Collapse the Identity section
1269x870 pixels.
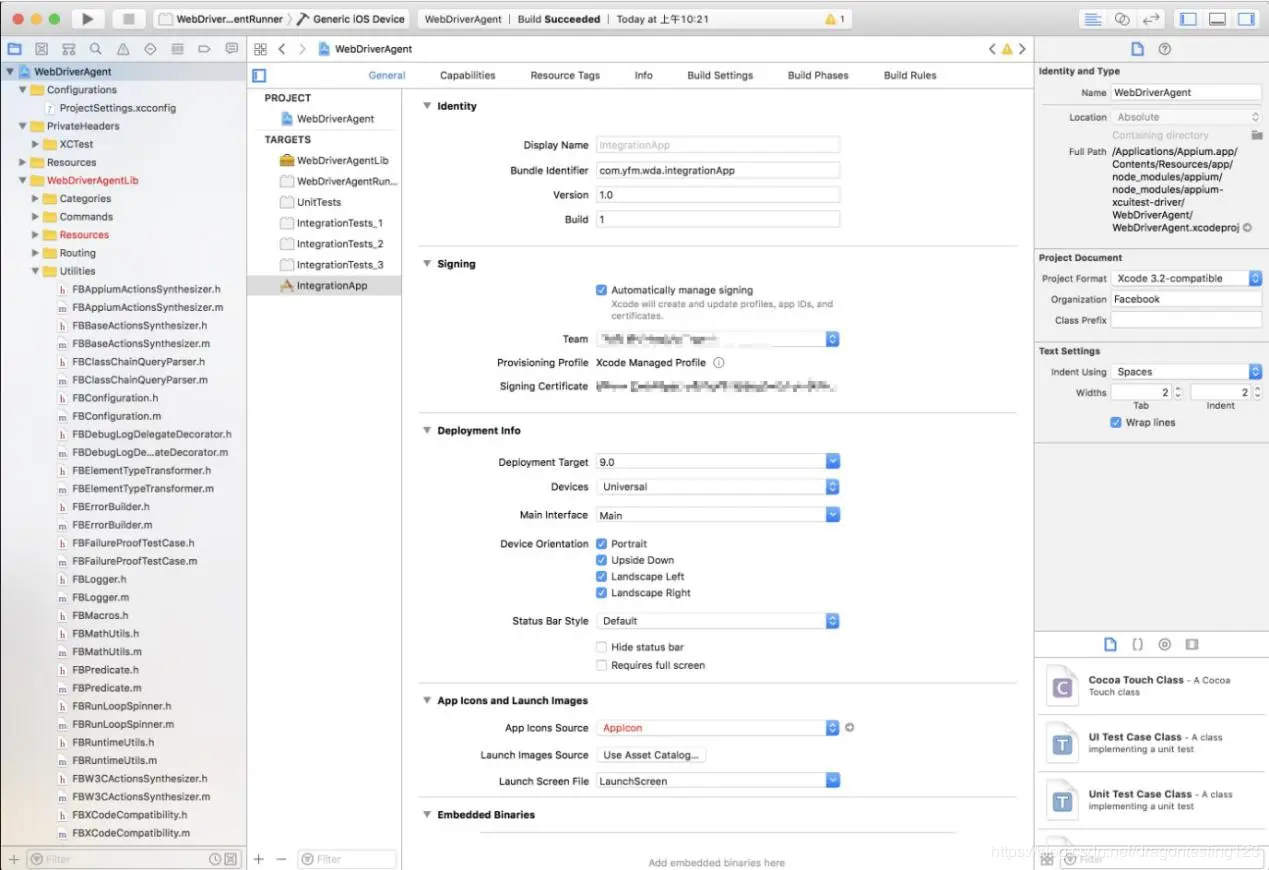click(427, 106)
